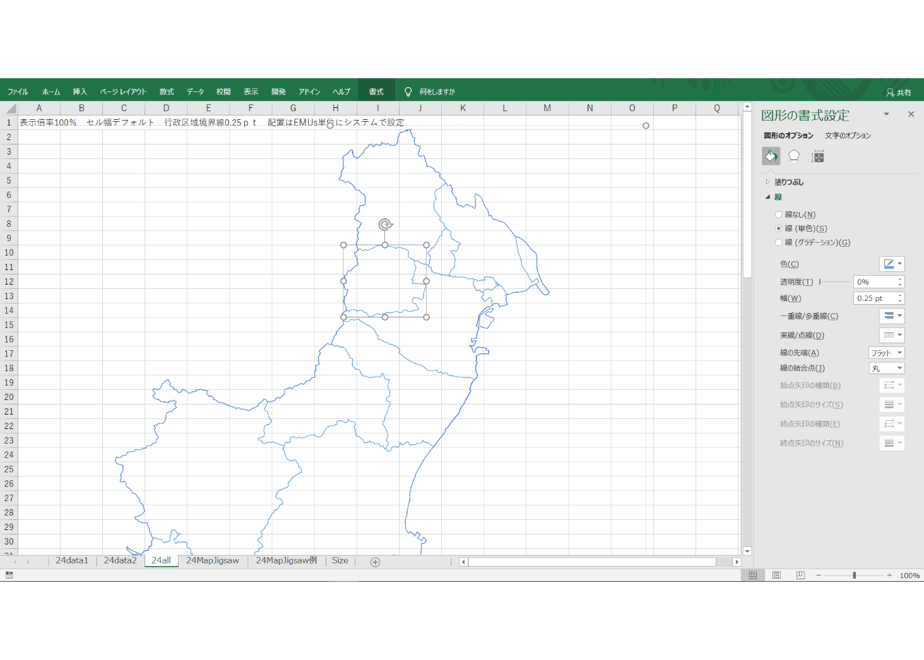The height and width of the screenshot is (660, 924).
Task: Open 線の先端(A) フラット dropdown
Action: tap(886, 353)
